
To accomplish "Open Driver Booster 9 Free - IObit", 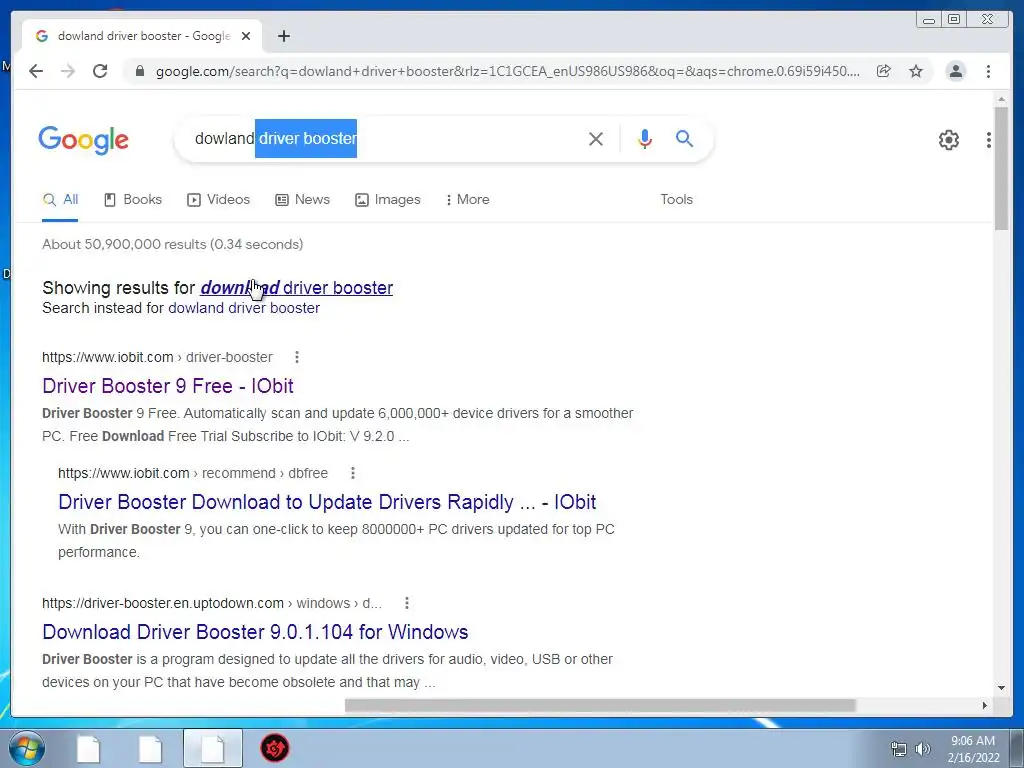I will click(x=168, y=386).
